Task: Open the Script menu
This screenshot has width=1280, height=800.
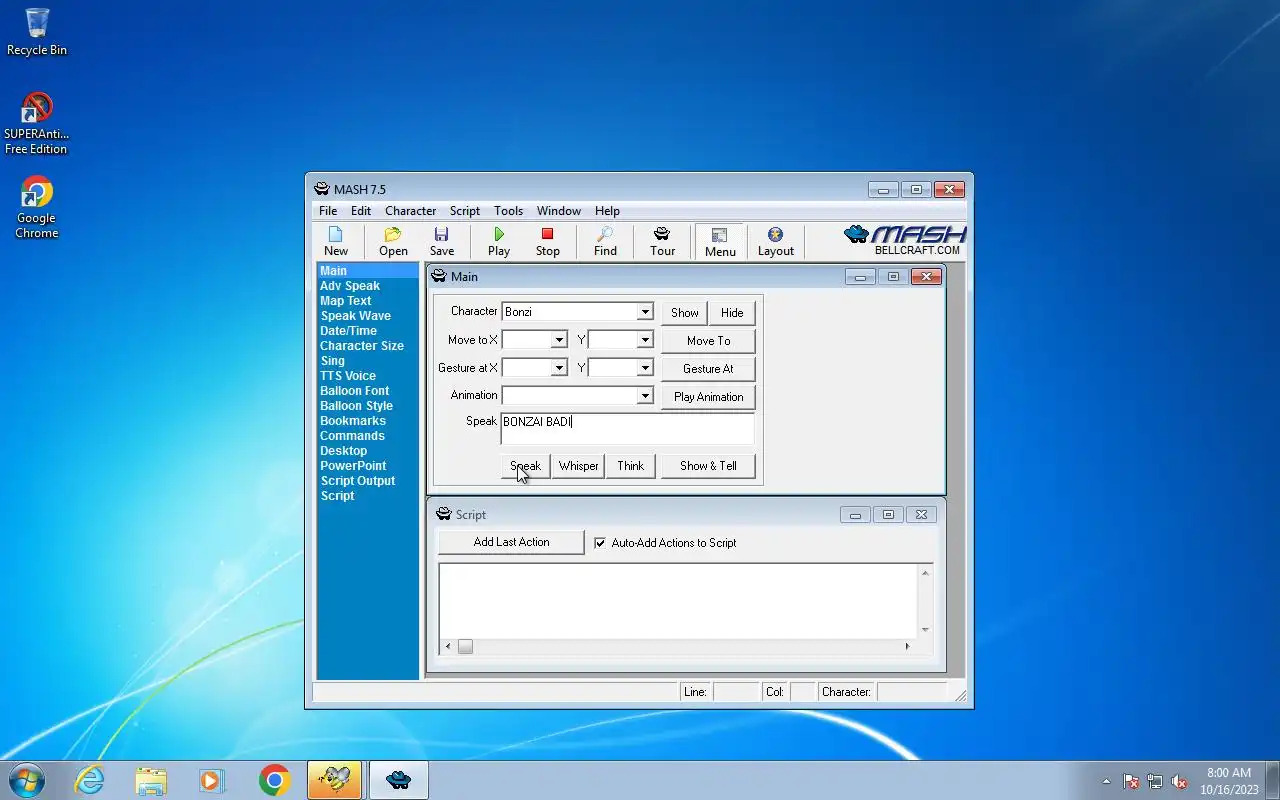Action: click(x=465, y=211)
